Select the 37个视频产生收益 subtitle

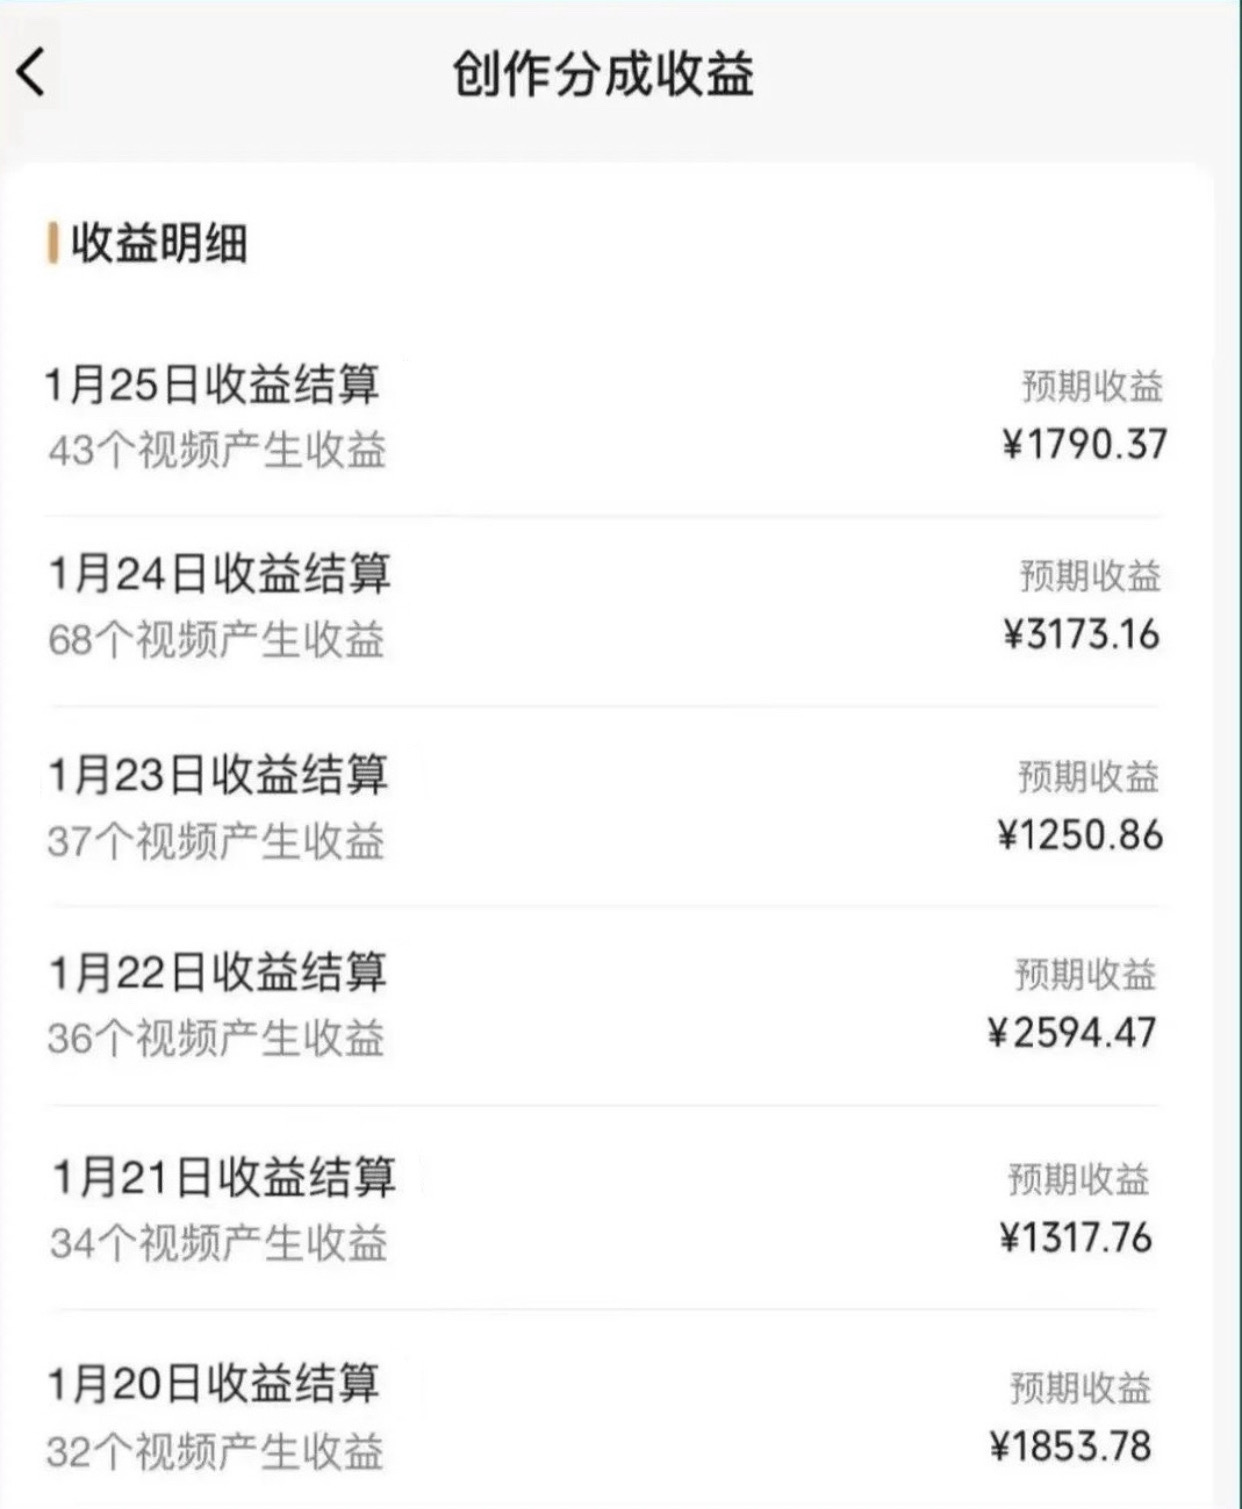point(216,841)
